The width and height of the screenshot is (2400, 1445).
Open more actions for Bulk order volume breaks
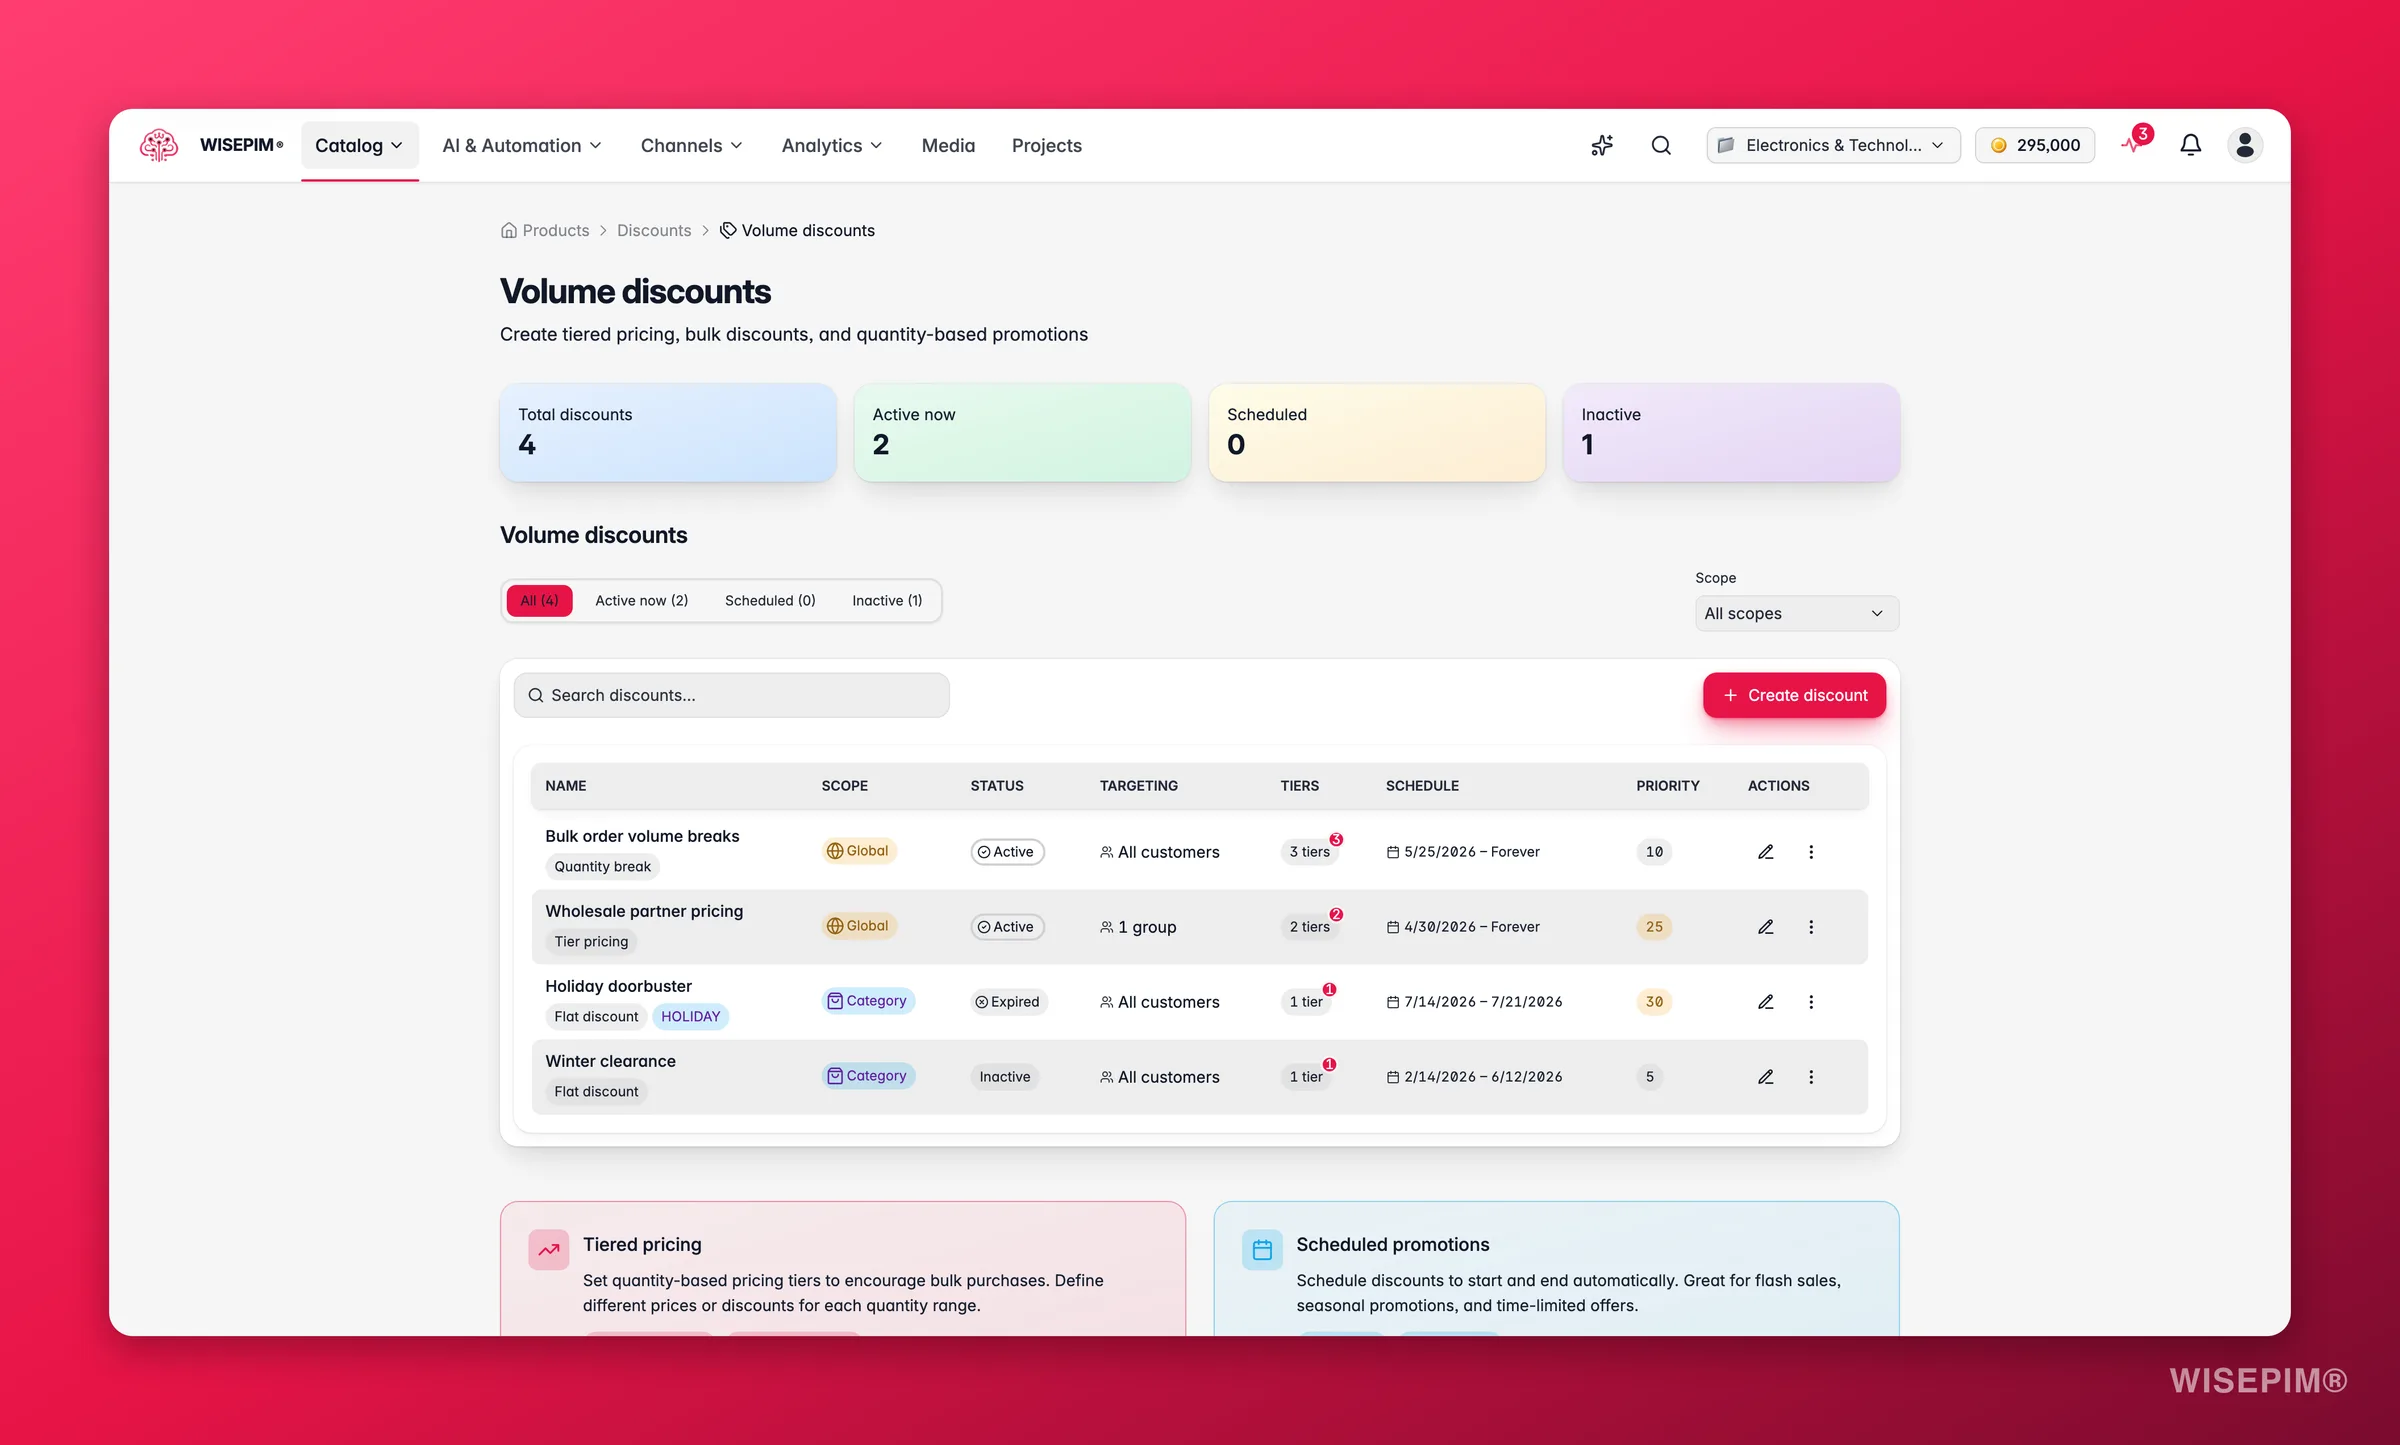pos(1811,852)
